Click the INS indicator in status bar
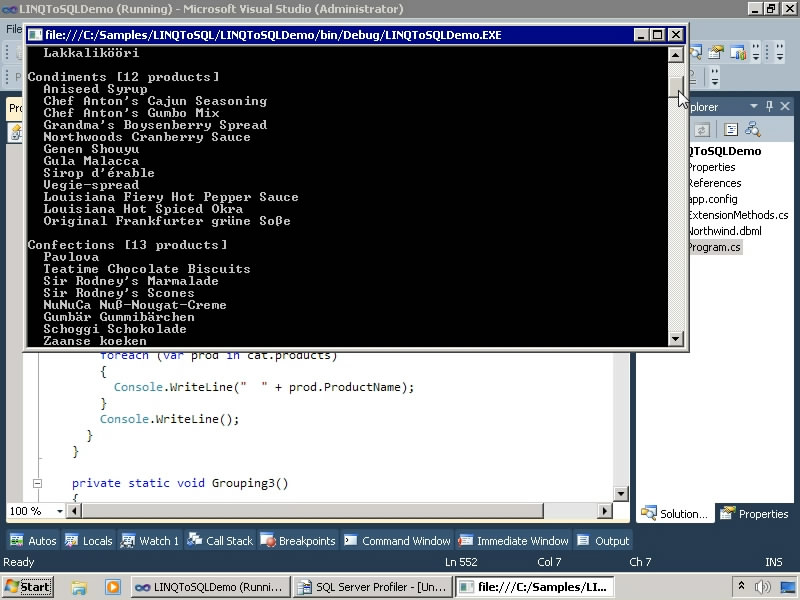 tap(773, 562)
